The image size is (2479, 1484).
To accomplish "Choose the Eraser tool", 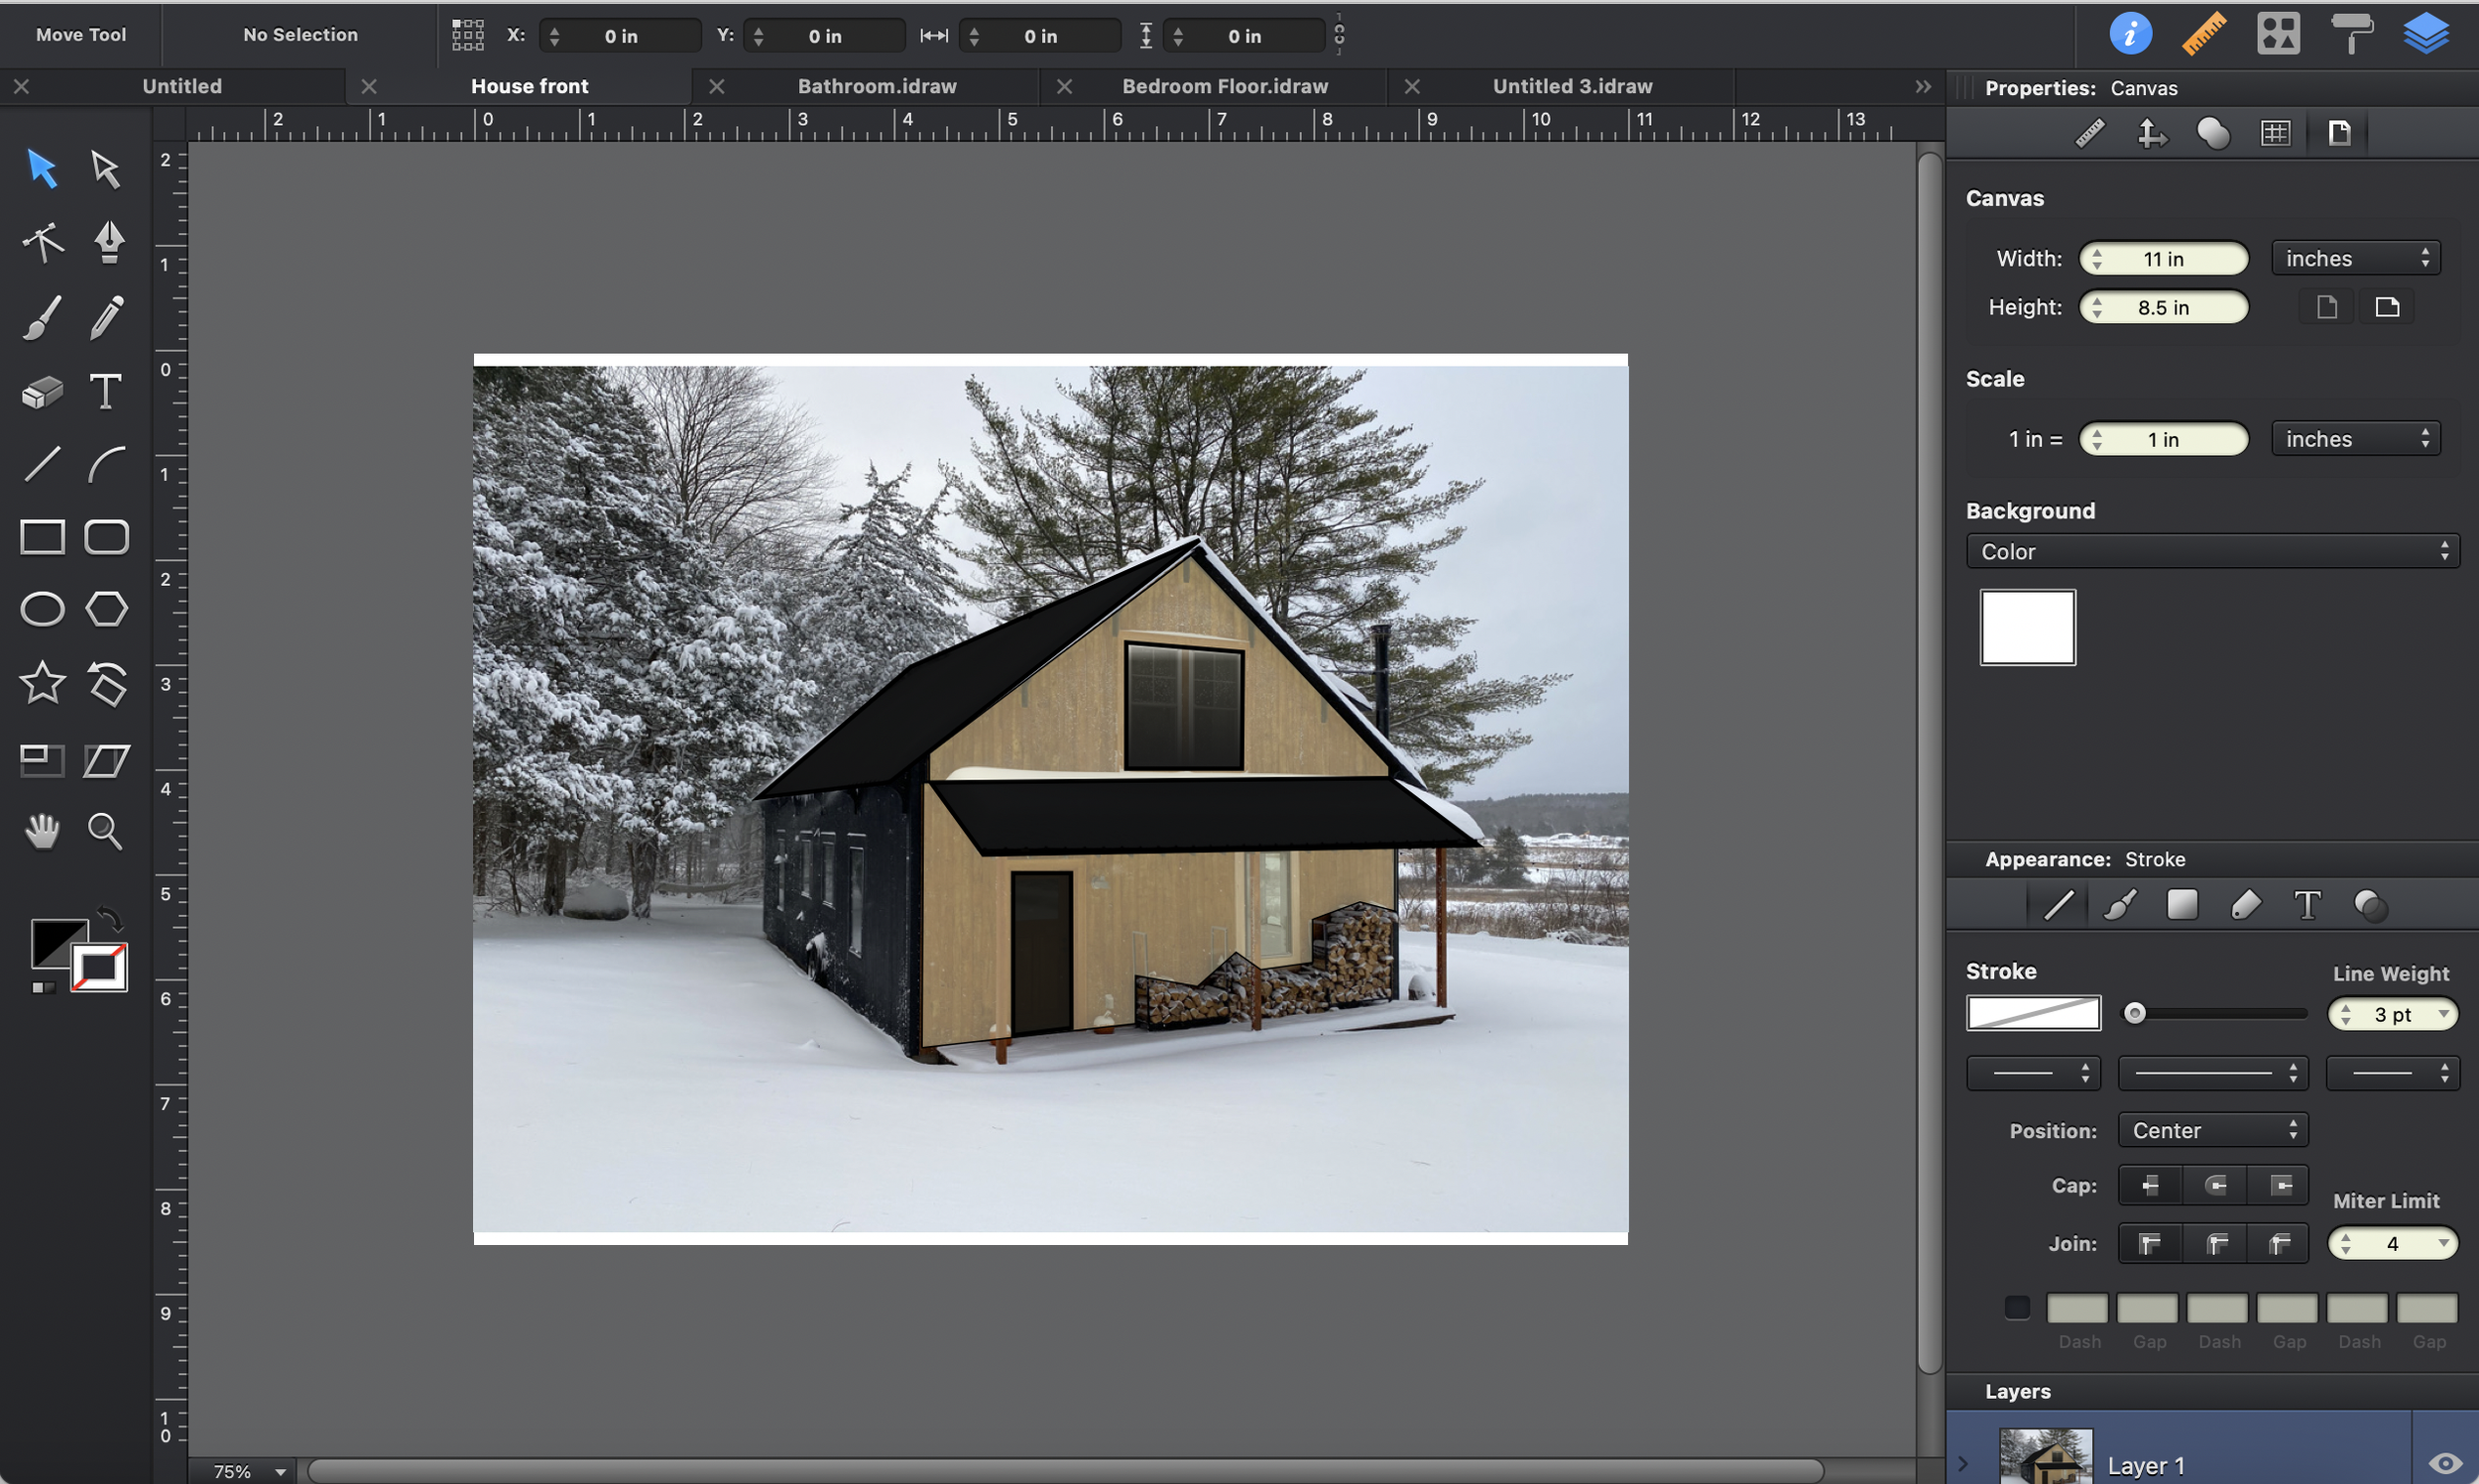I will 42,391.
